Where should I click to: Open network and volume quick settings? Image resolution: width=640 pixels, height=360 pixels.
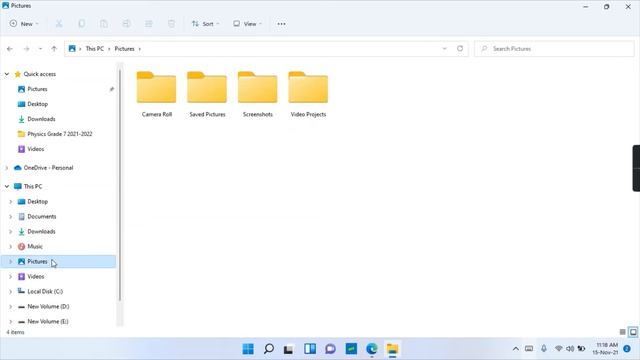click(x=570, y=349)
